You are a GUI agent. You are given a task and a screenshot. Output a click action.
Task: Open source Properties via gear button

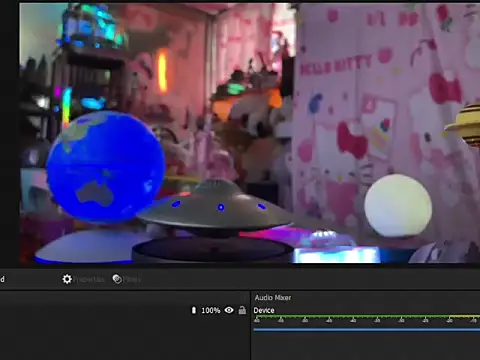point(83,279)
